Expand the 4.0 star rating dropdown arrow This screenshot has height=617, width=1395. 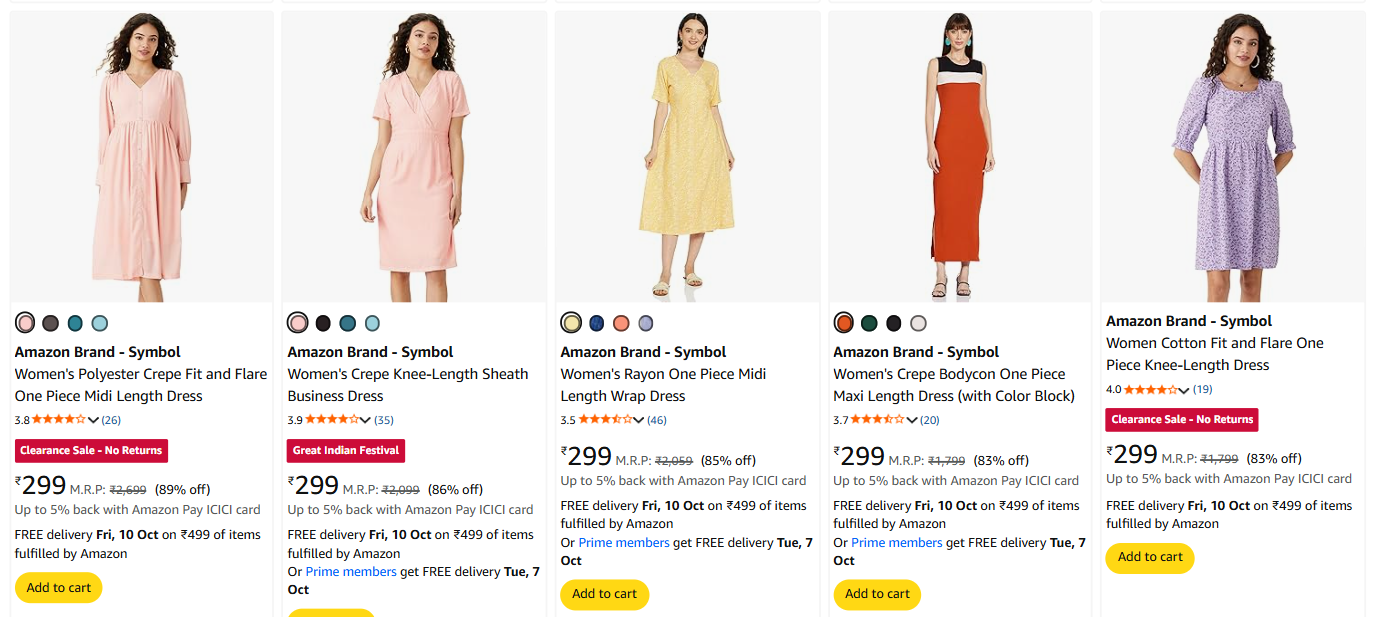coord(1185,390)
